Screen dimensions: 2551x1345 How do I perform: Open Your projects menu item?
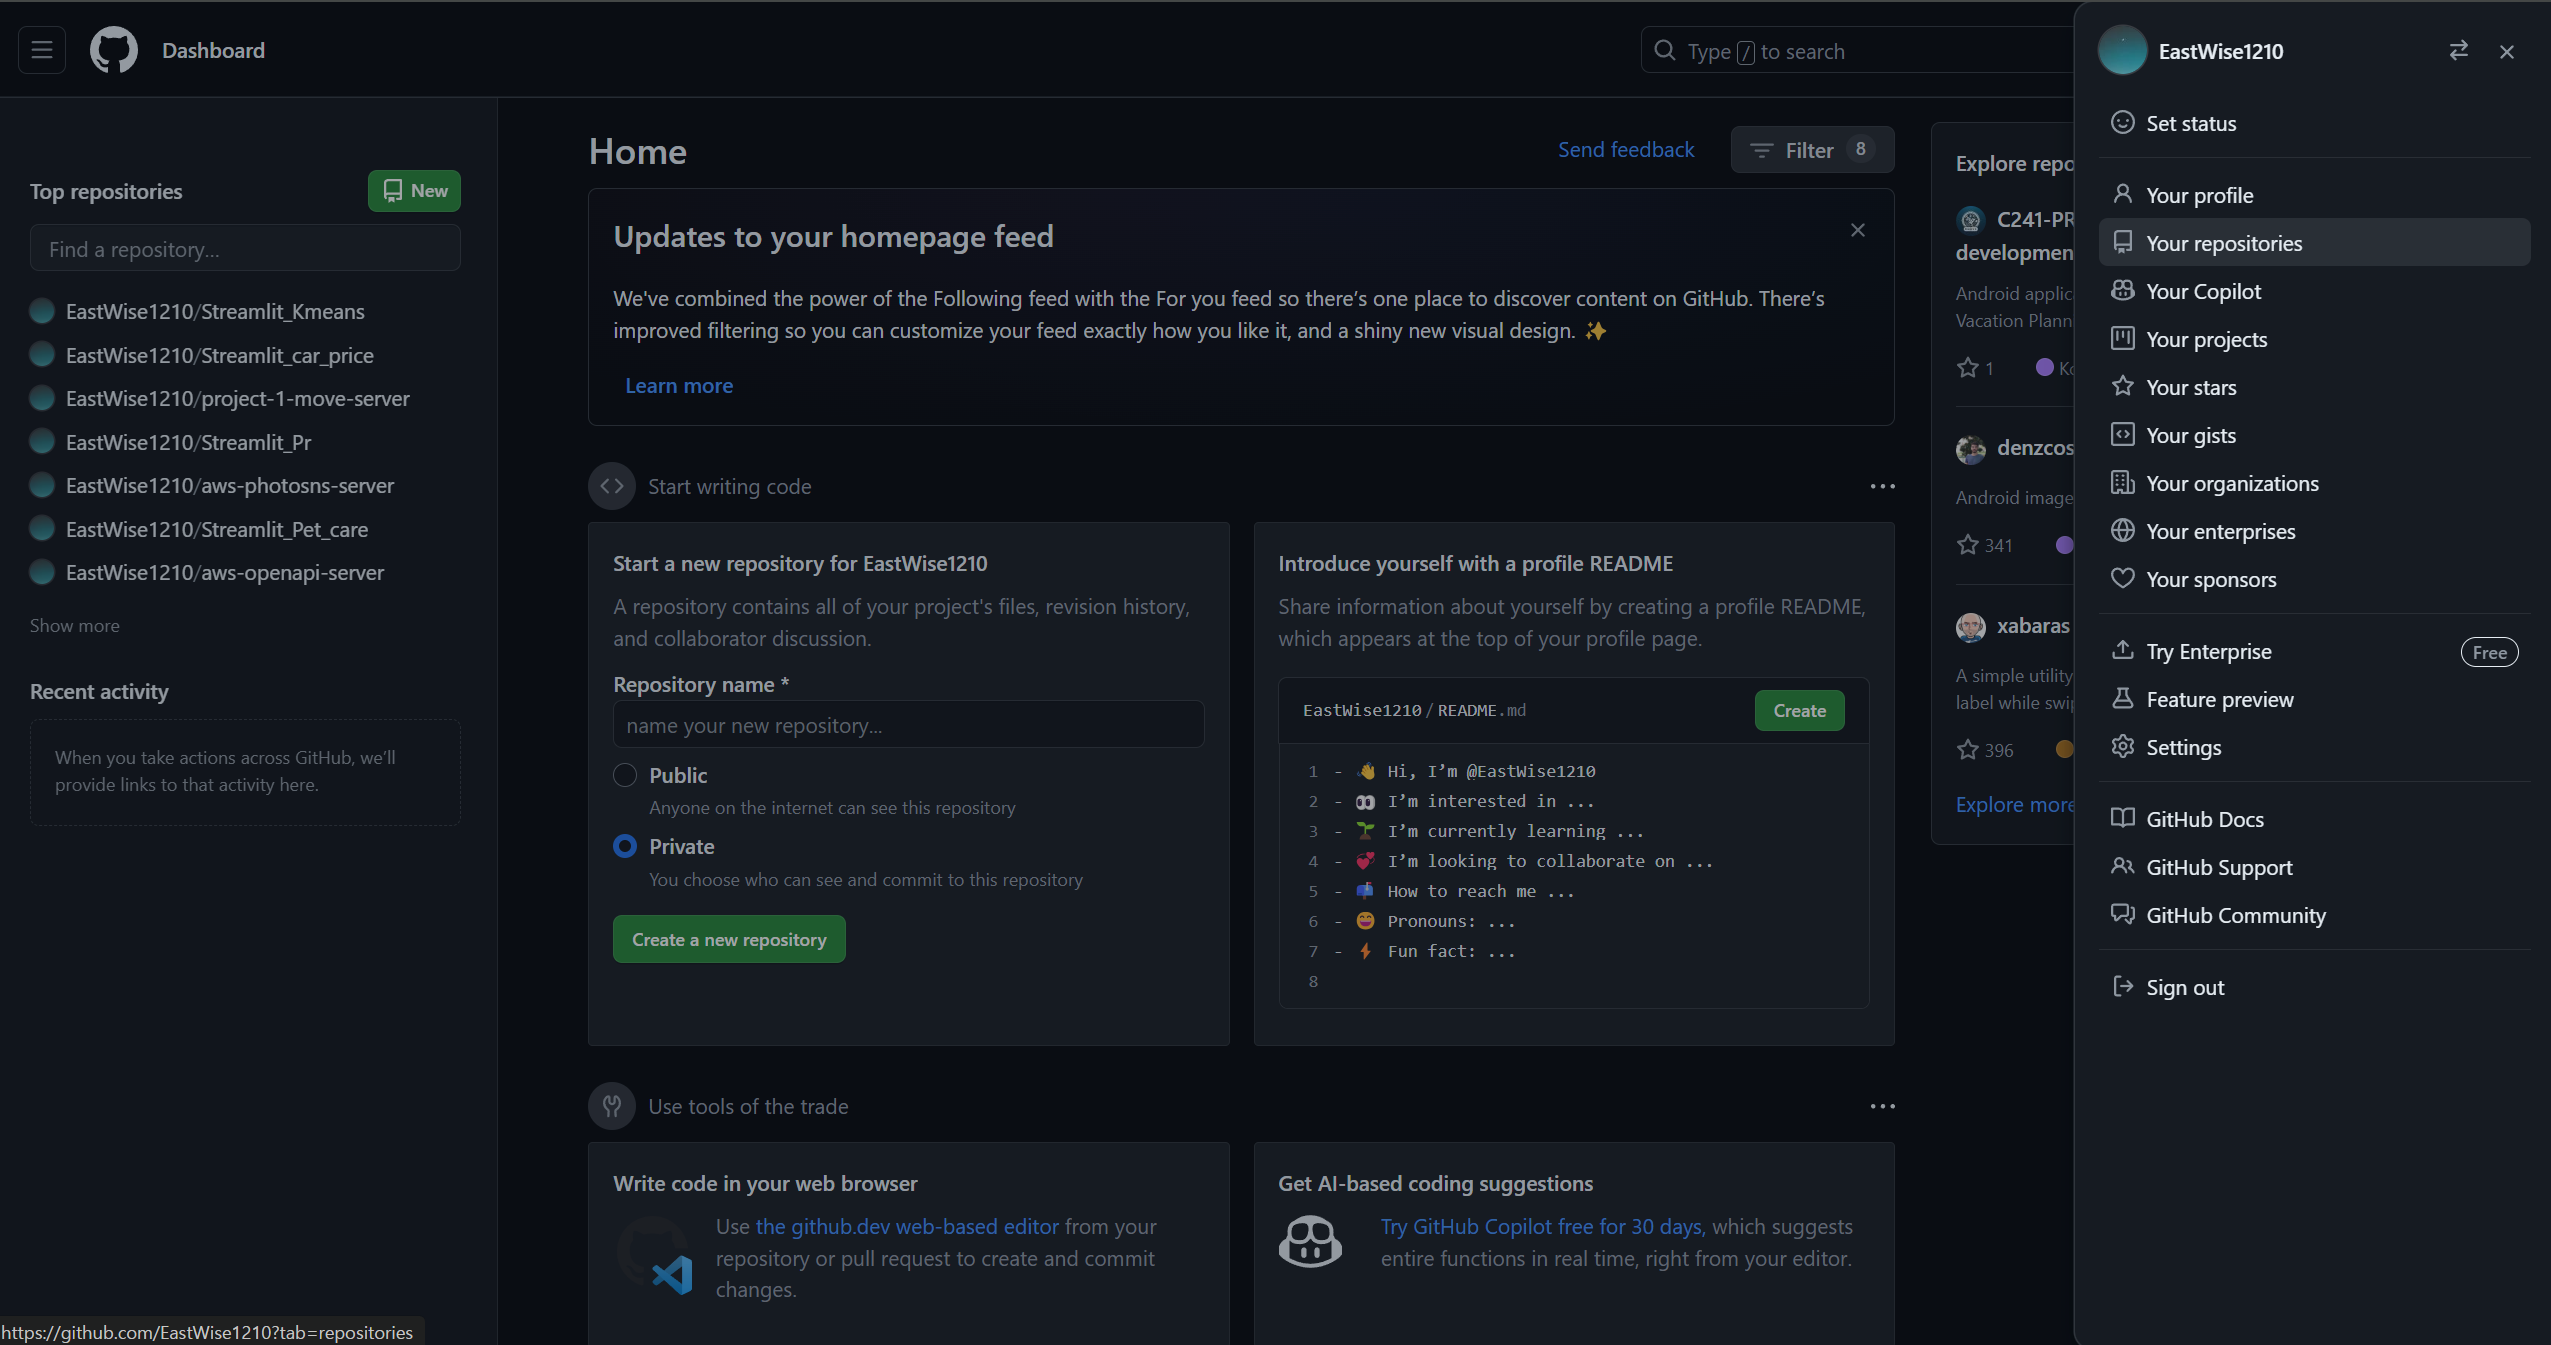click(2314, 339)
